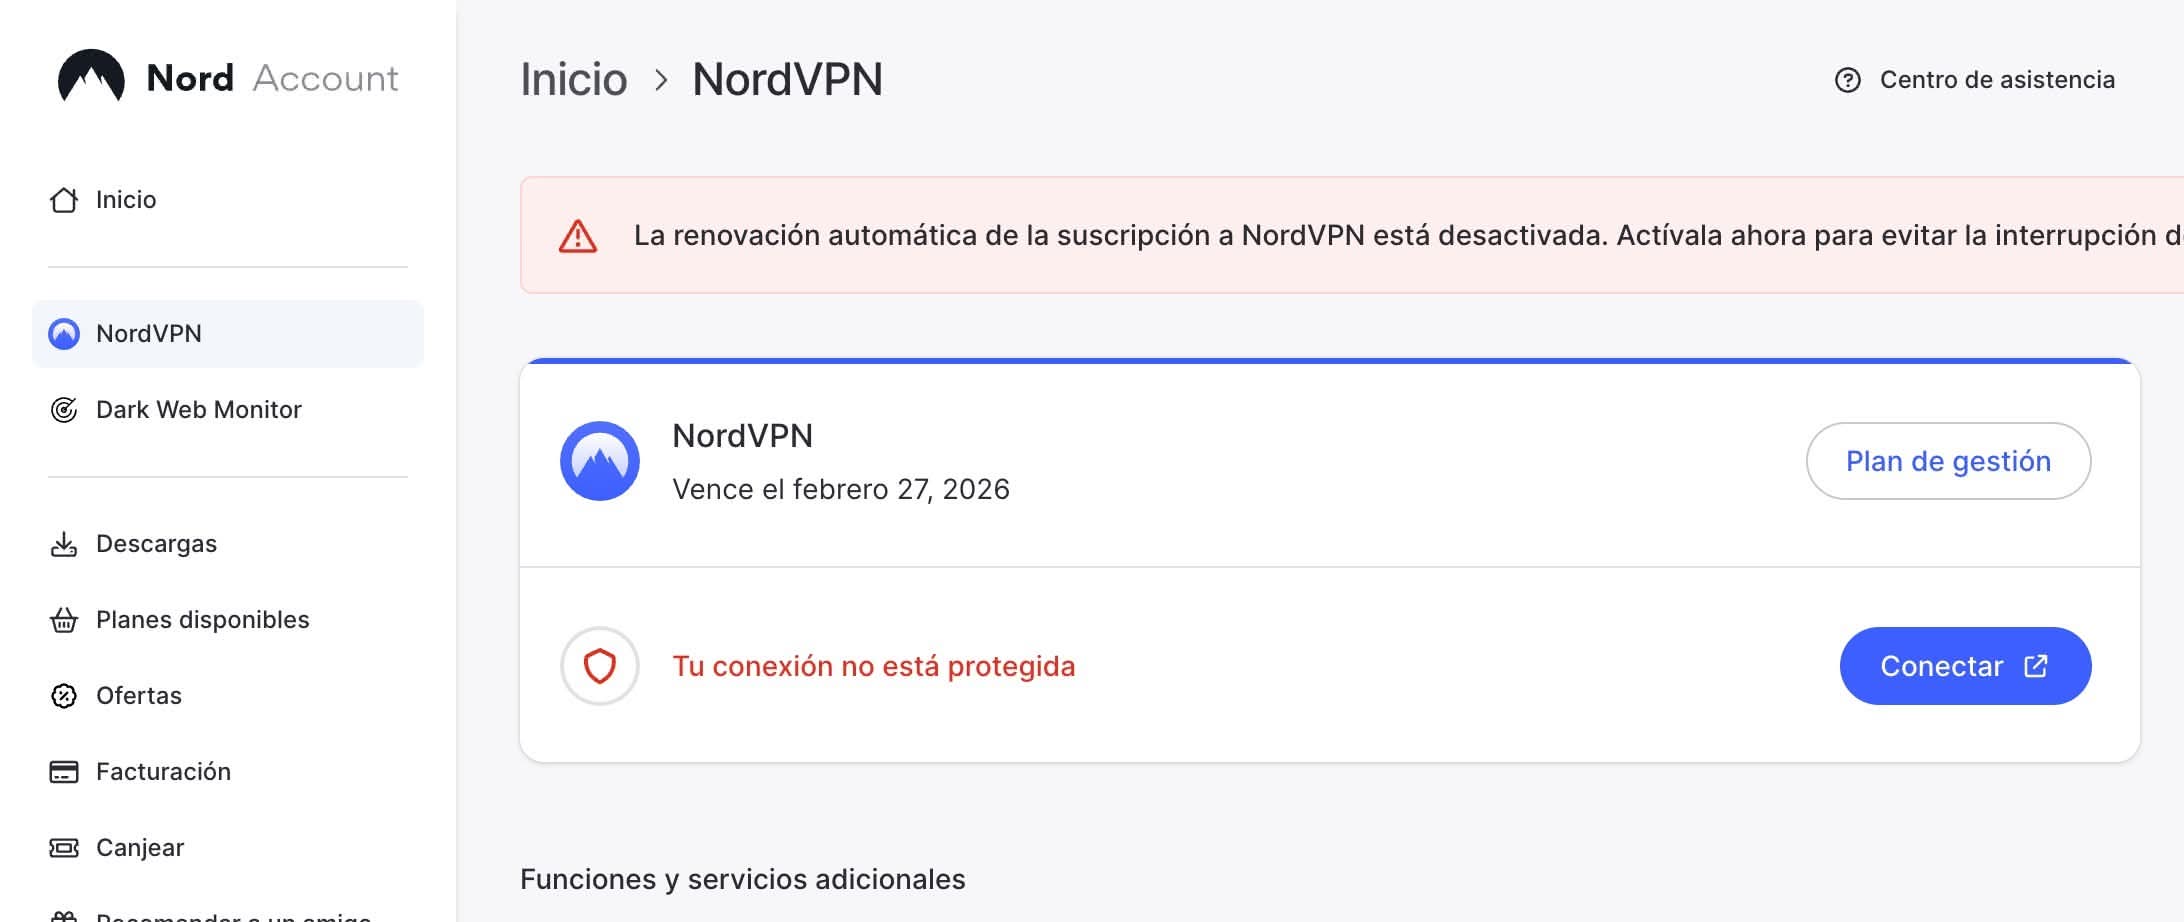Click the red warning triangle in banner
2184x922 pixels.
(x=578, y=236)
